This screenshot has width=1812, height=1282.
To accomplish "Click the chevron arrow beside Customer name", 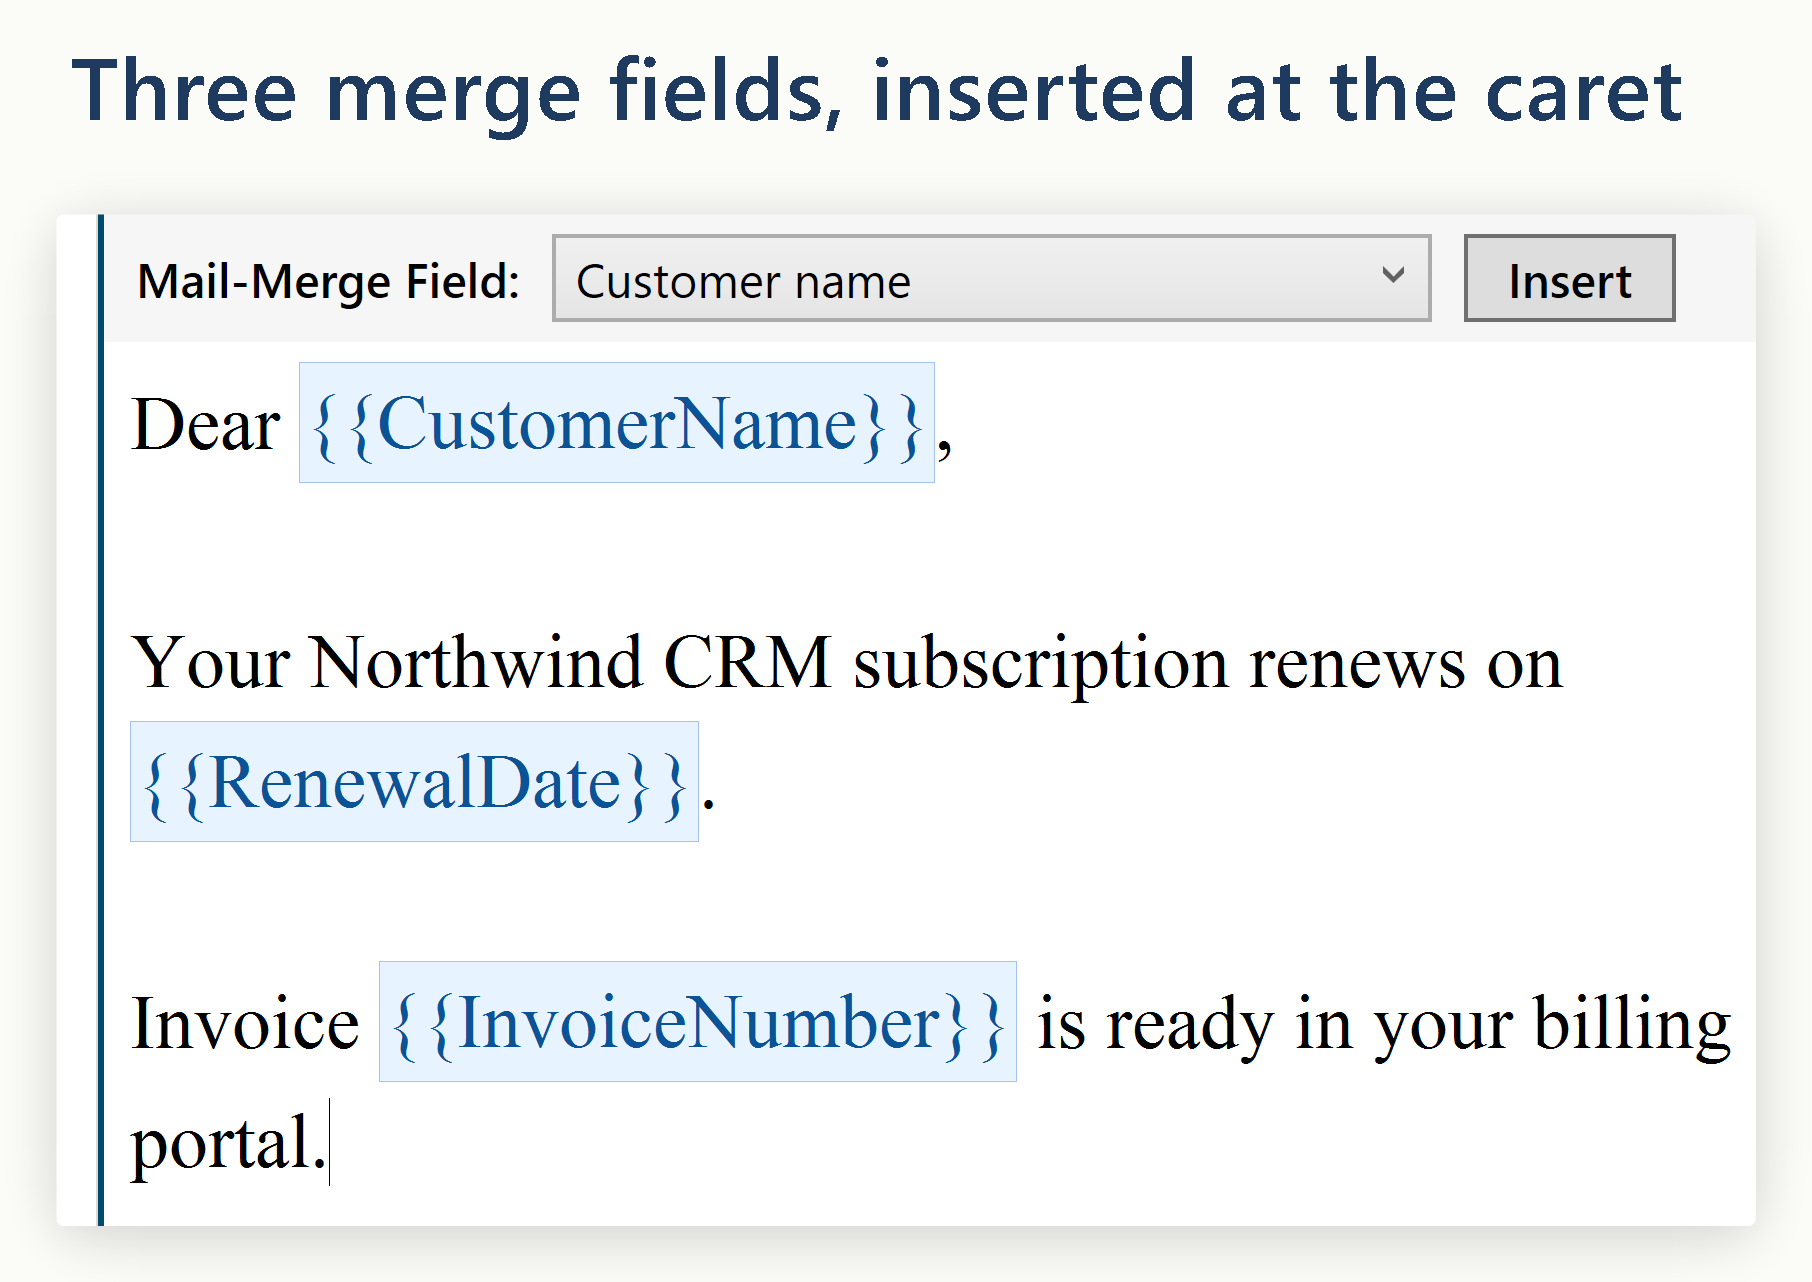I will [x=1393, y=275].
